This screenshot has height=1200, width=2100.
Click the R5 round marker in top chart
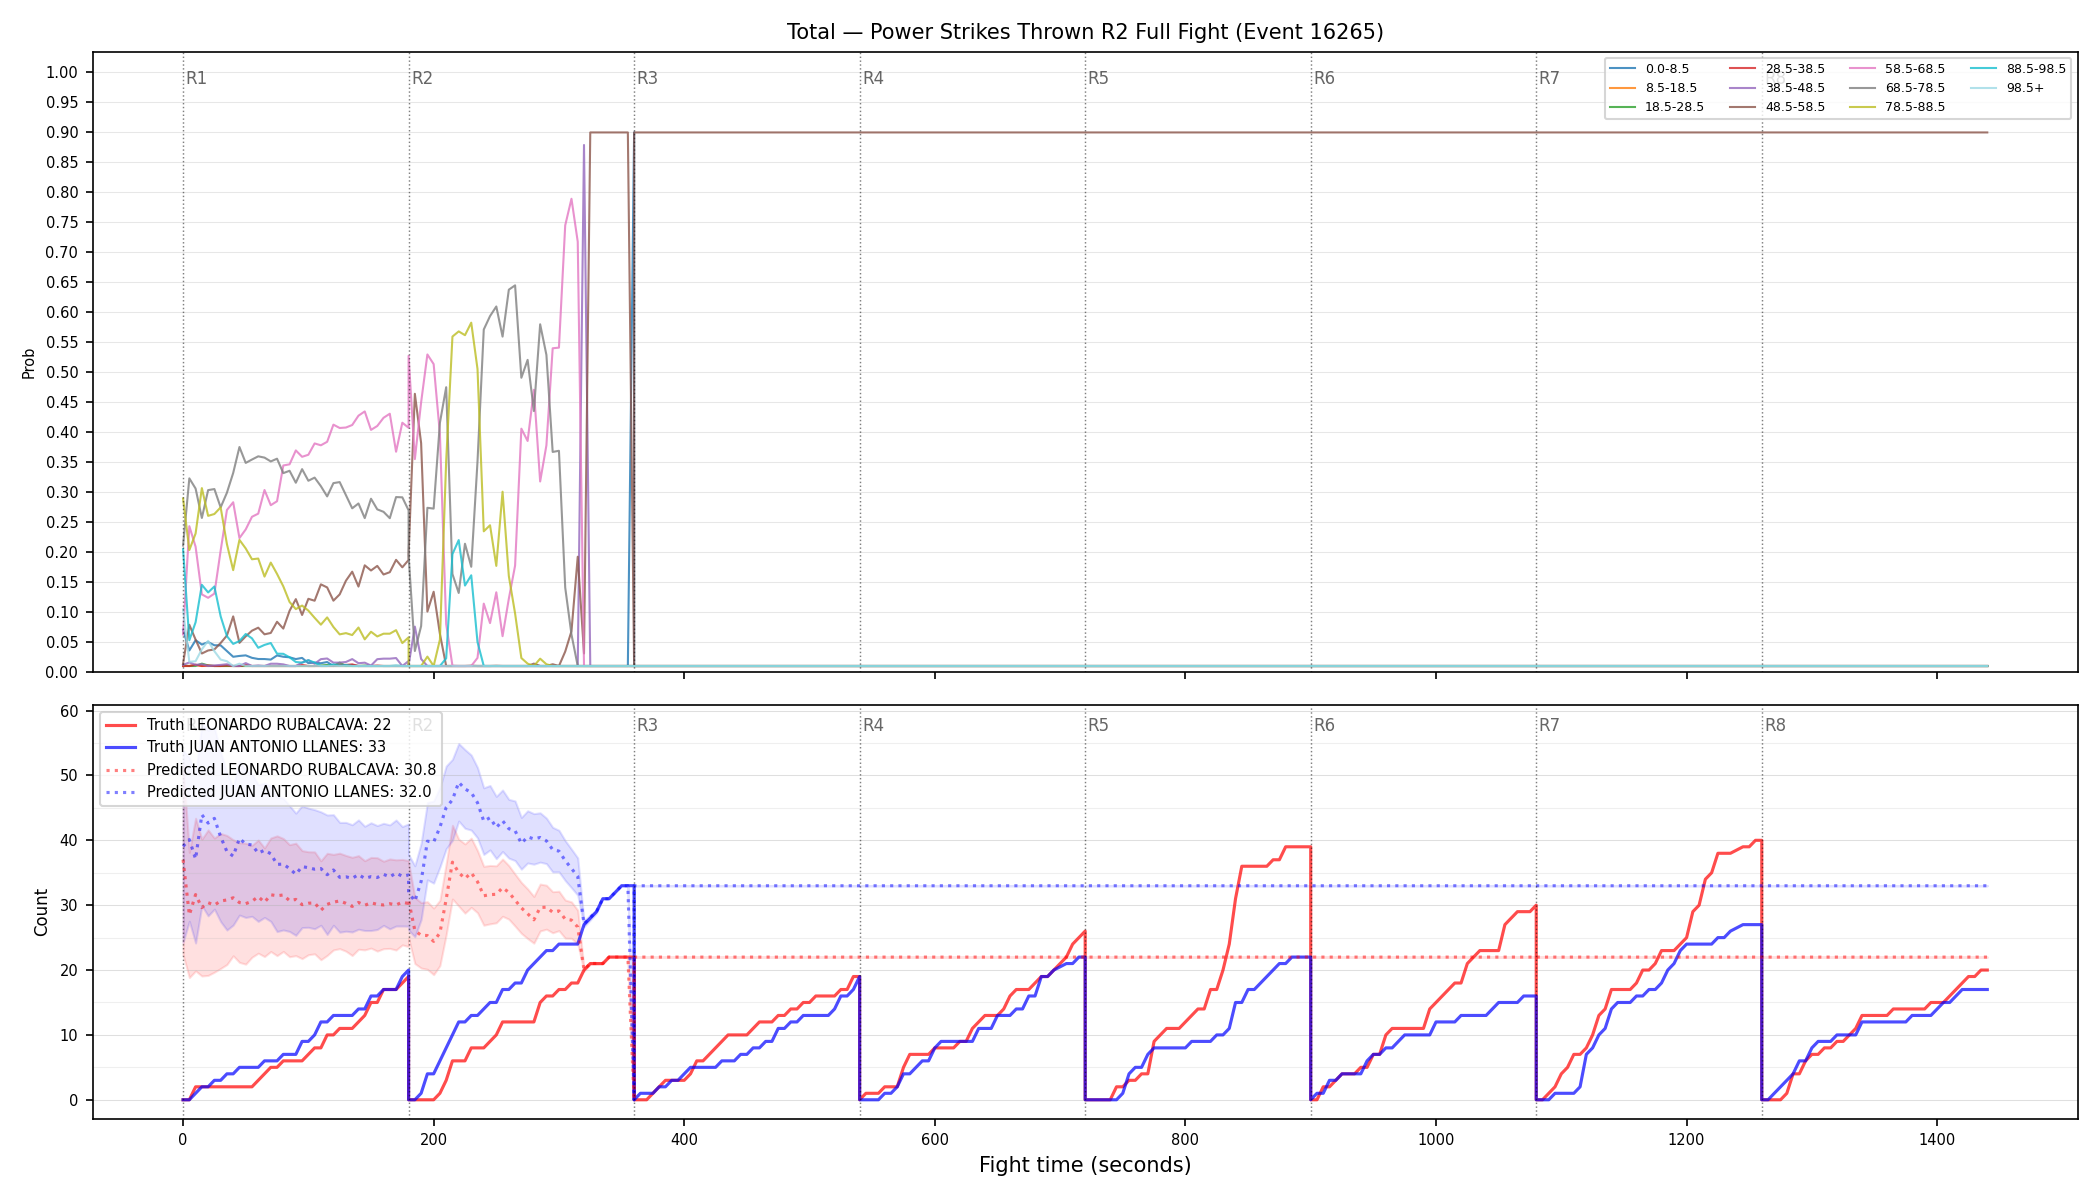tap(1098, 78)
